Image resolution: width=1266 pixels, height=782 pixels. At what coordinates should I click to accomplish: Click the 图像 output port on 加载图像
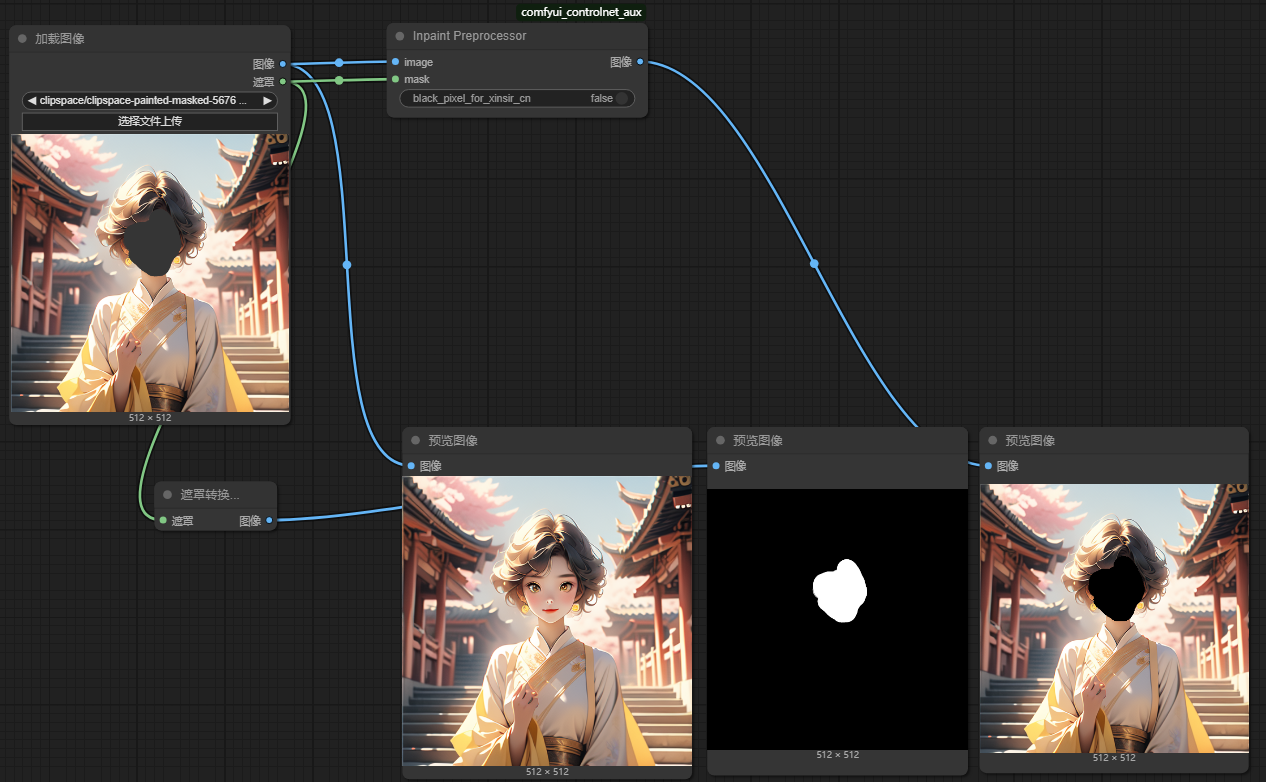283,64
